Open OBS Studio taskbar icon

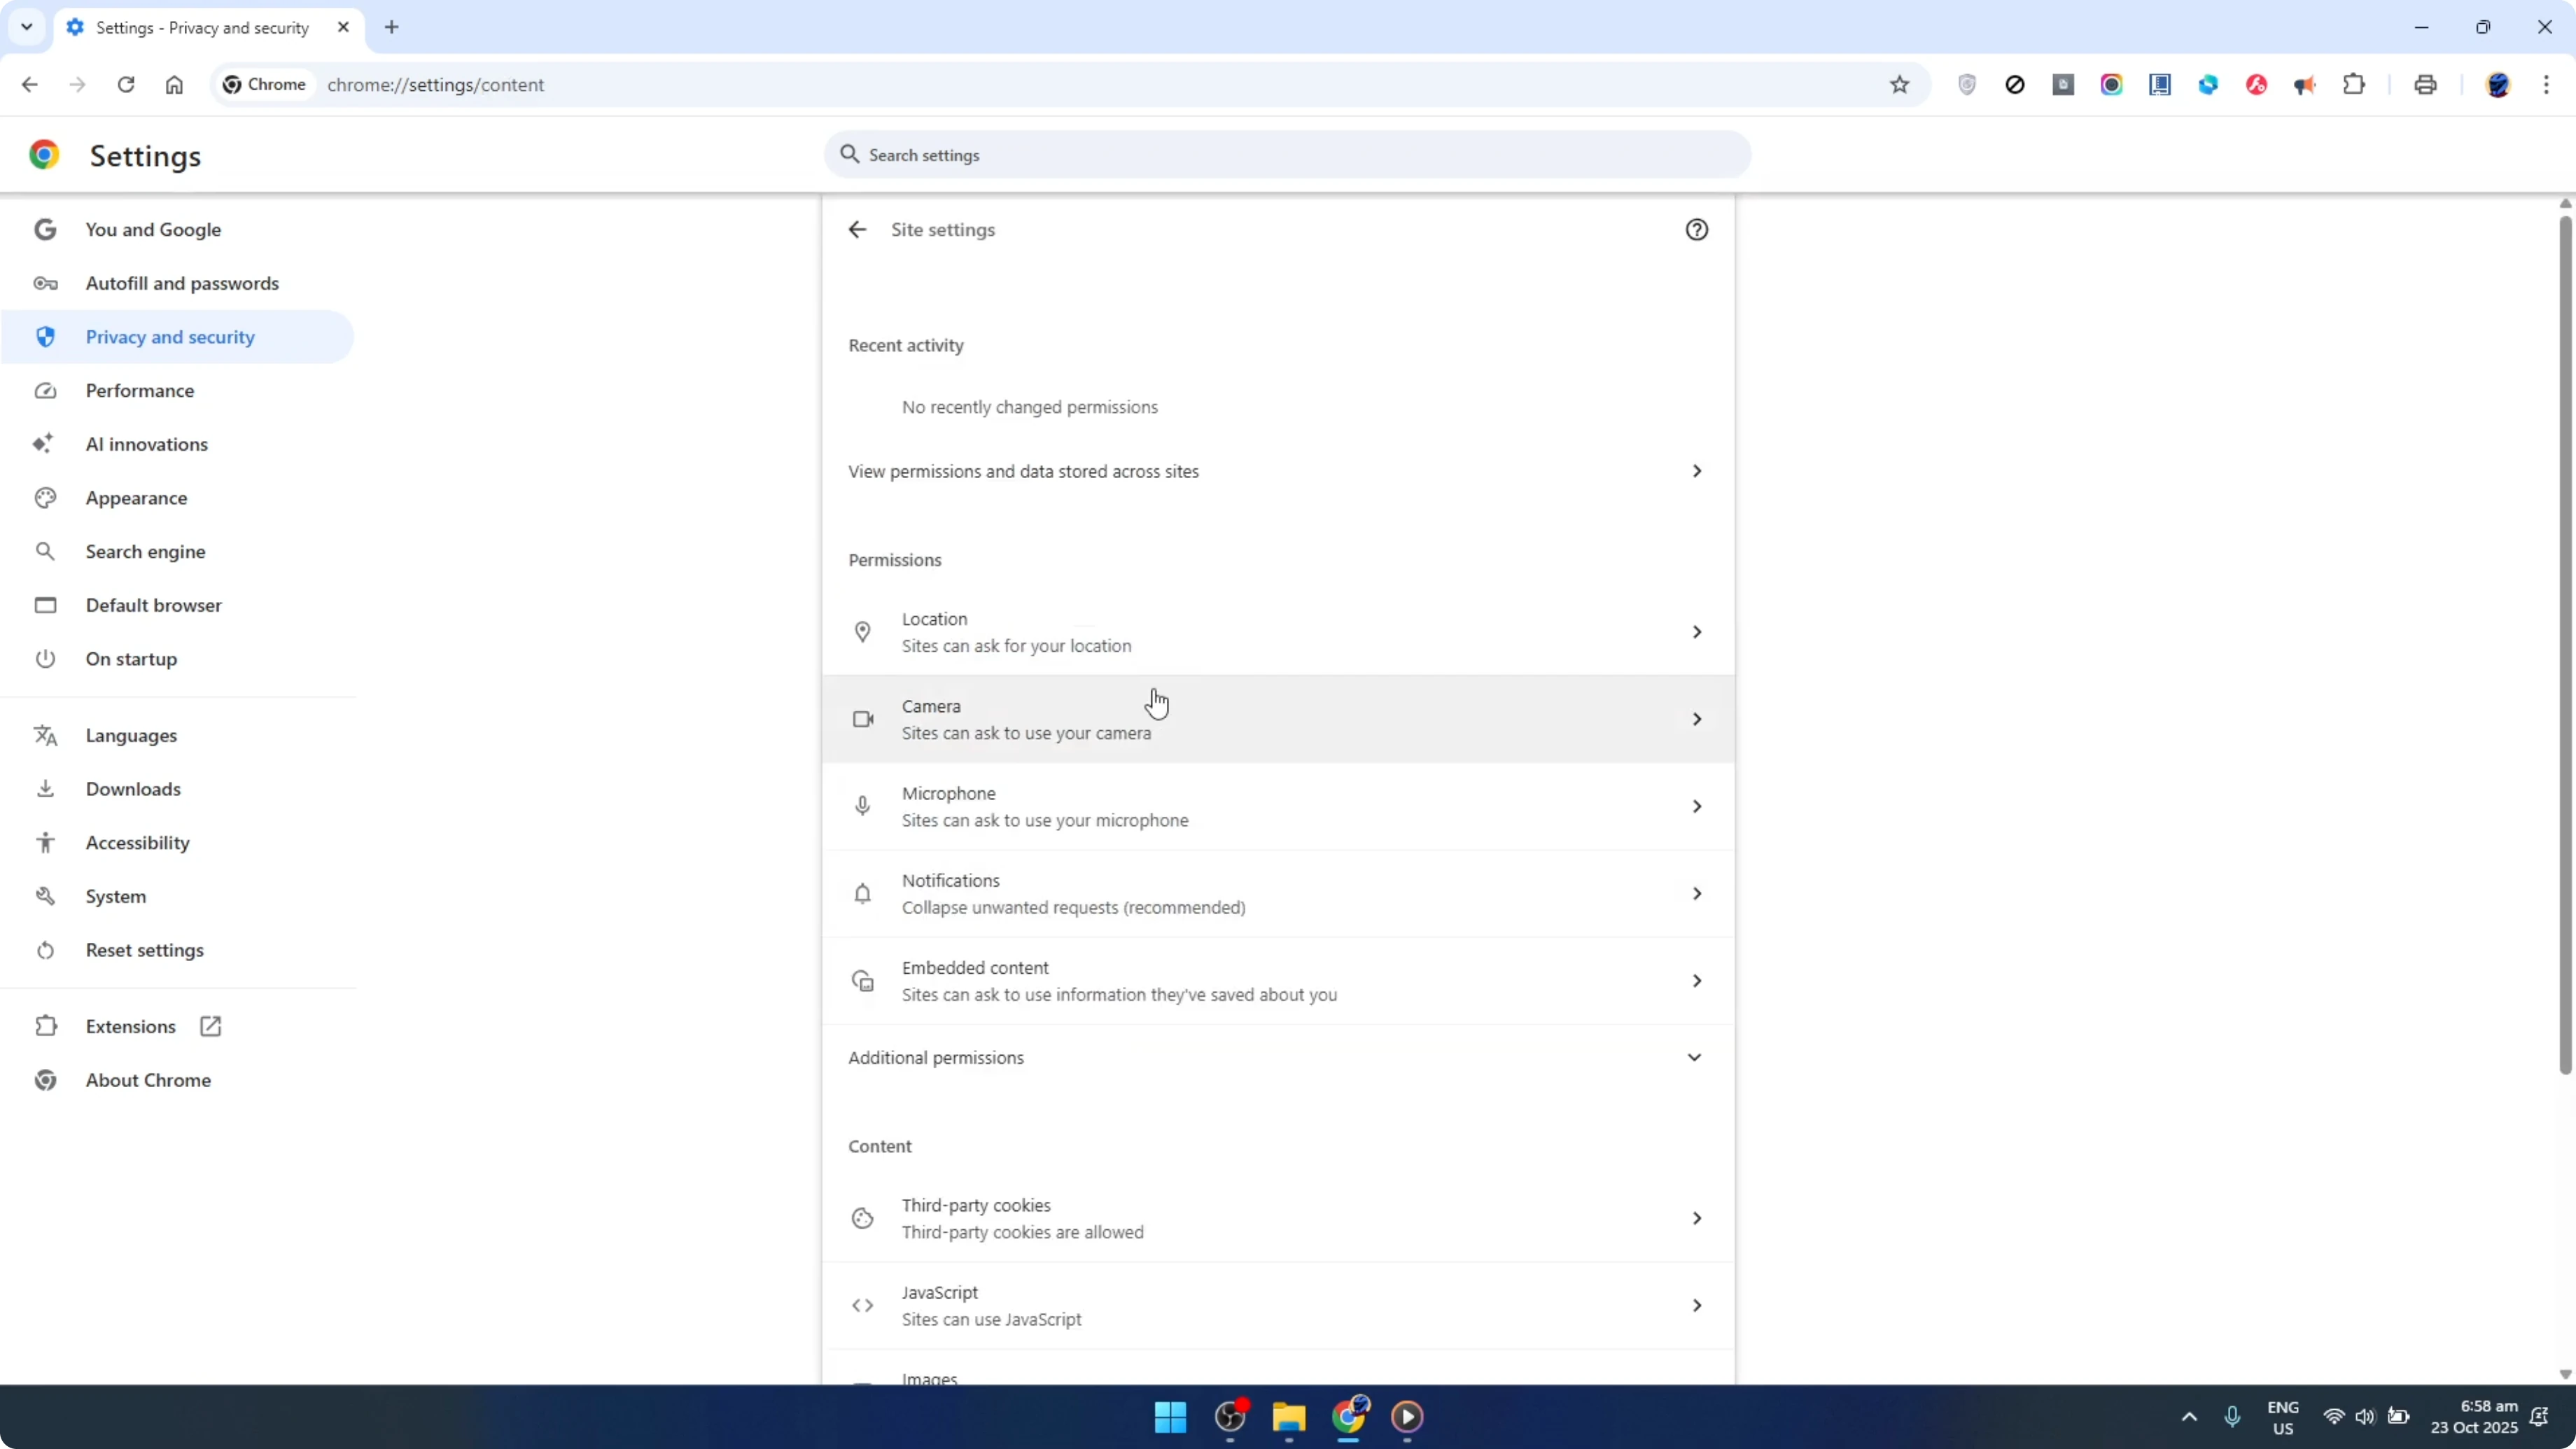click(1230, 1417)
